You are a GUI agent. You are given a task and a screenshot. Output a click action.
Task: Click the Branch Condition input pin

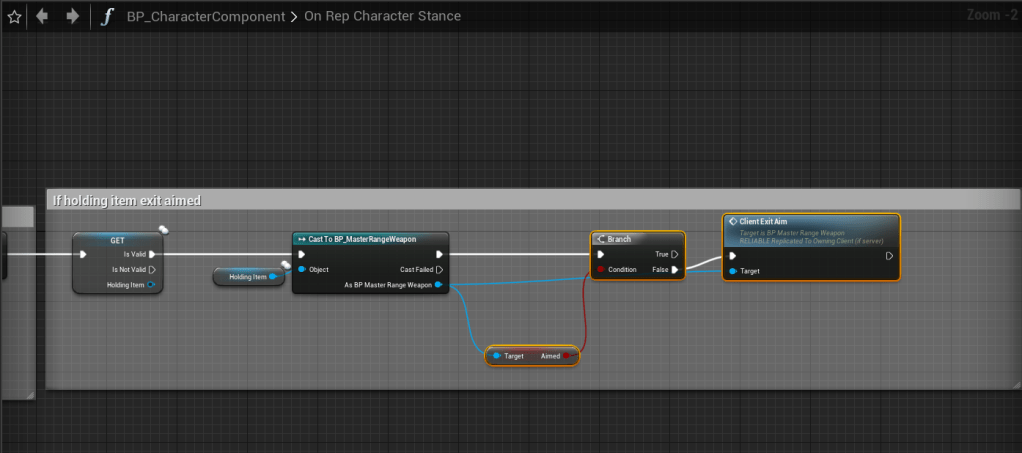(600, 269)
